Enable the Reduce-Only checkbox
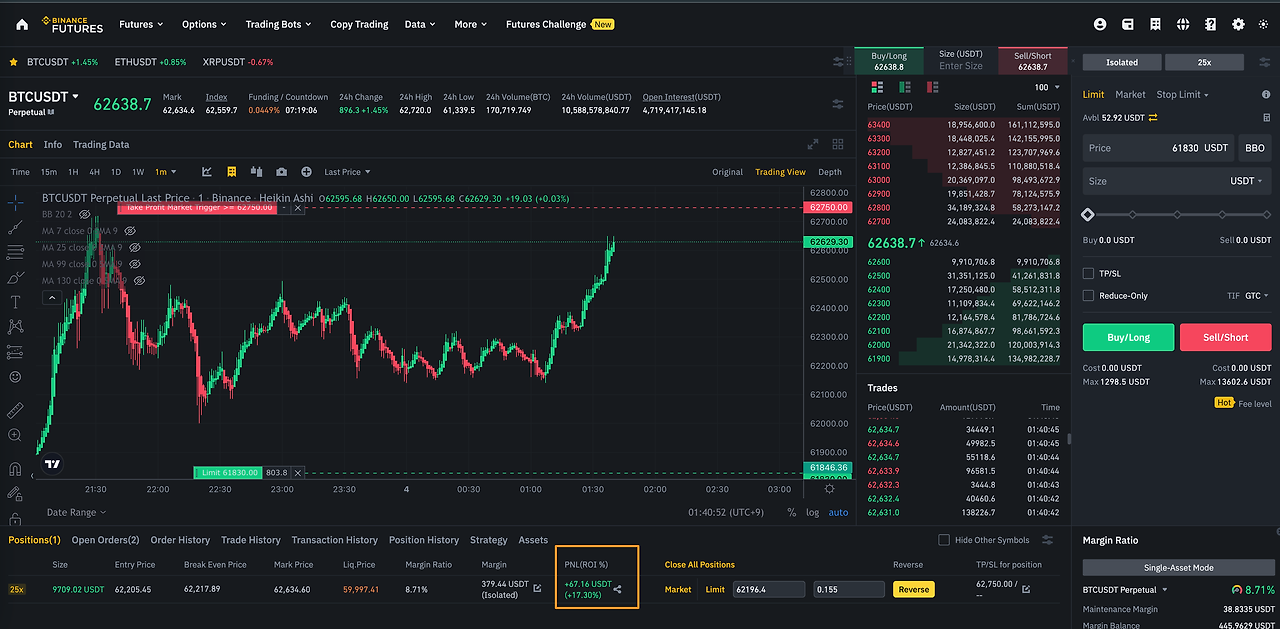Screen dimensions: 1280x629 [x=1088, y=296]
